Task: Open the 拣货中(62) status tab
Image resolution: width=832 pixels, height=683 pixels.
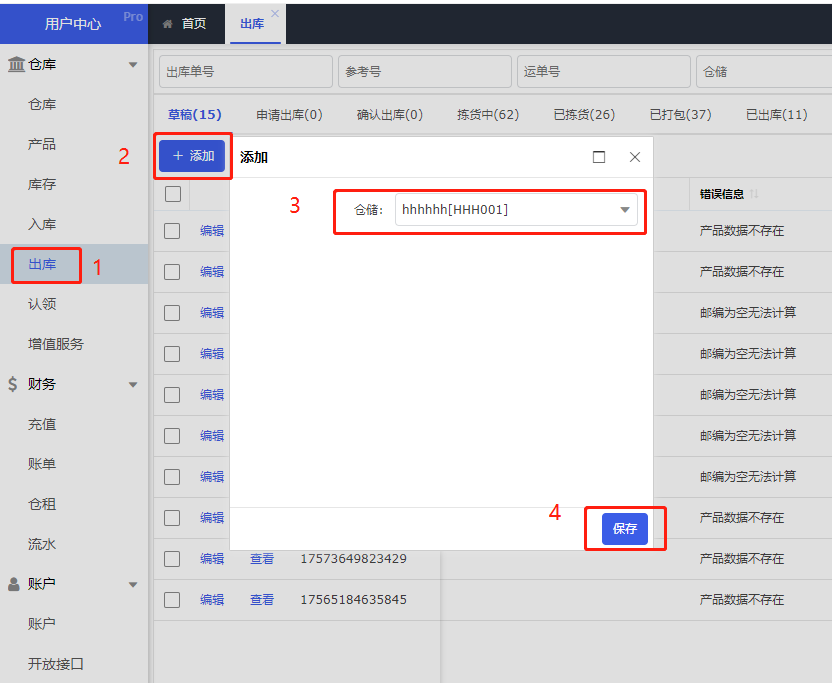Action: [x=488, y=115]
